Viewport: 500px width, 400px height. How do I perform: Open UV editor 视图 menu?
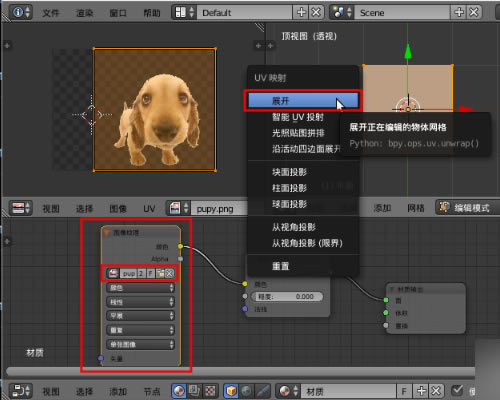point(51,209)
